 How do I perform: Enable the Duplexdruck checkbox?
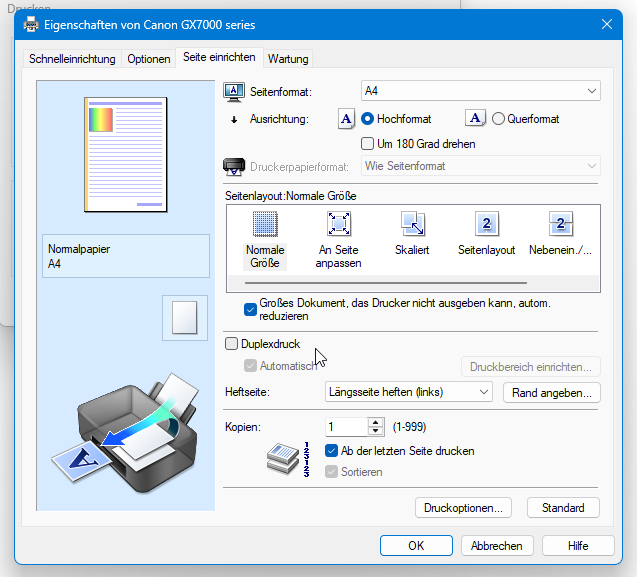point(232,344)
